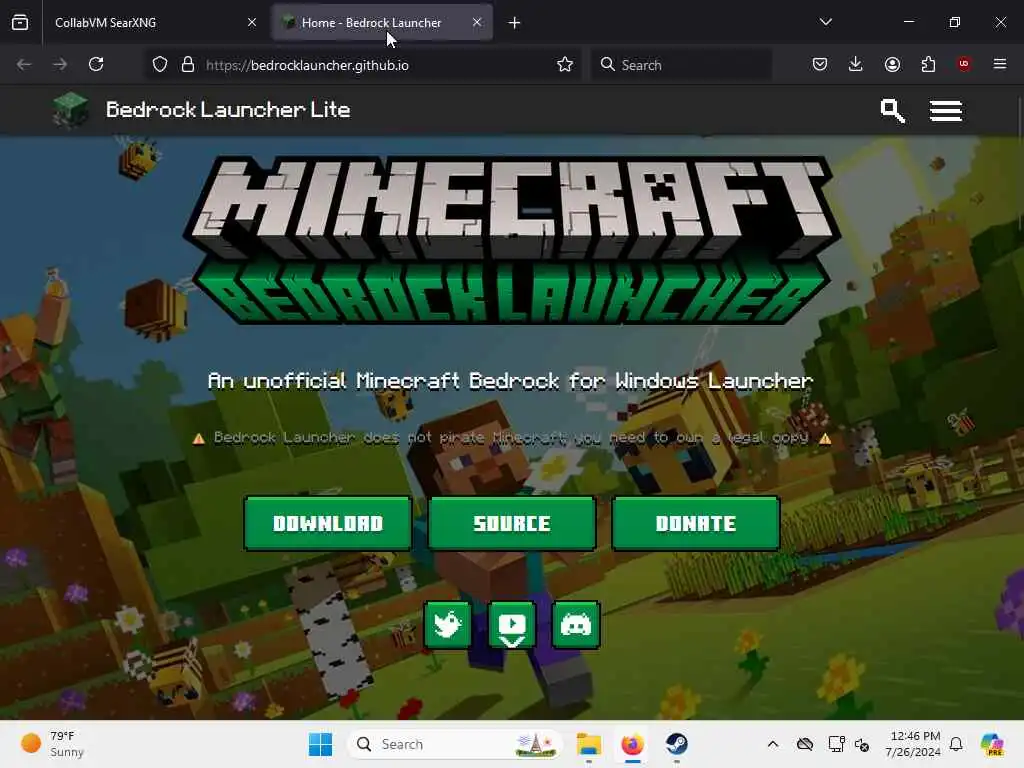Viewport: 1024px width, 768px height.
Task: Open the Firefox application menu
Action: pos(1000,64)
